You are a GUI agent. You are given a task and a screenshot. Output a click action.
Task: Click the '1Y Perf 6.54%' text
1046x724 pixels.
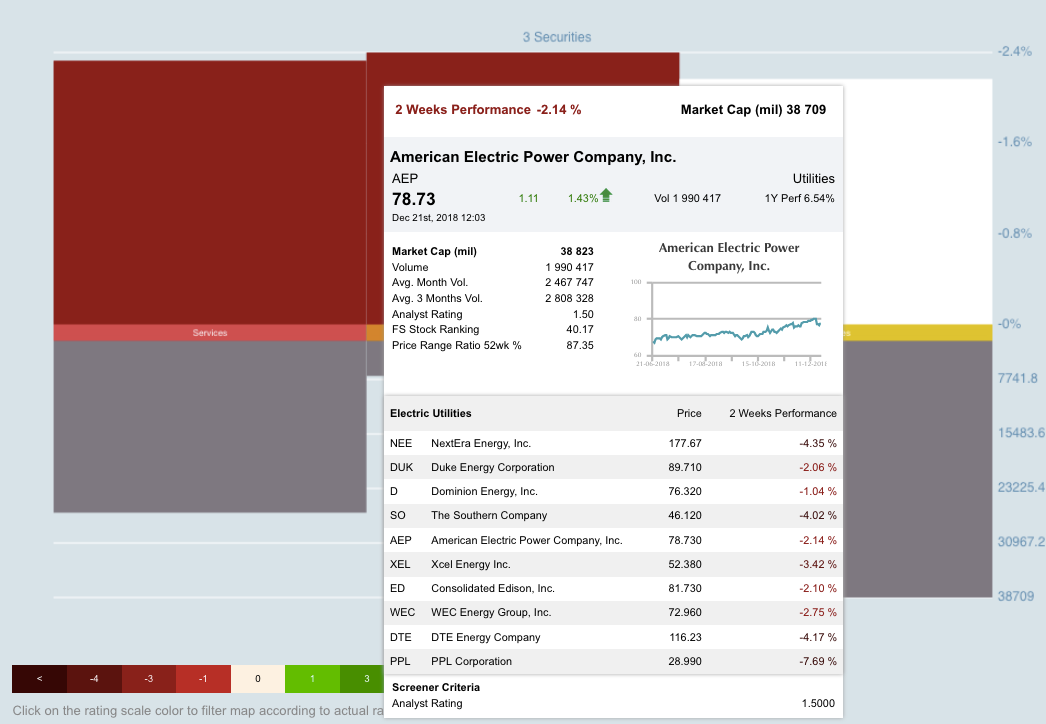799,198
